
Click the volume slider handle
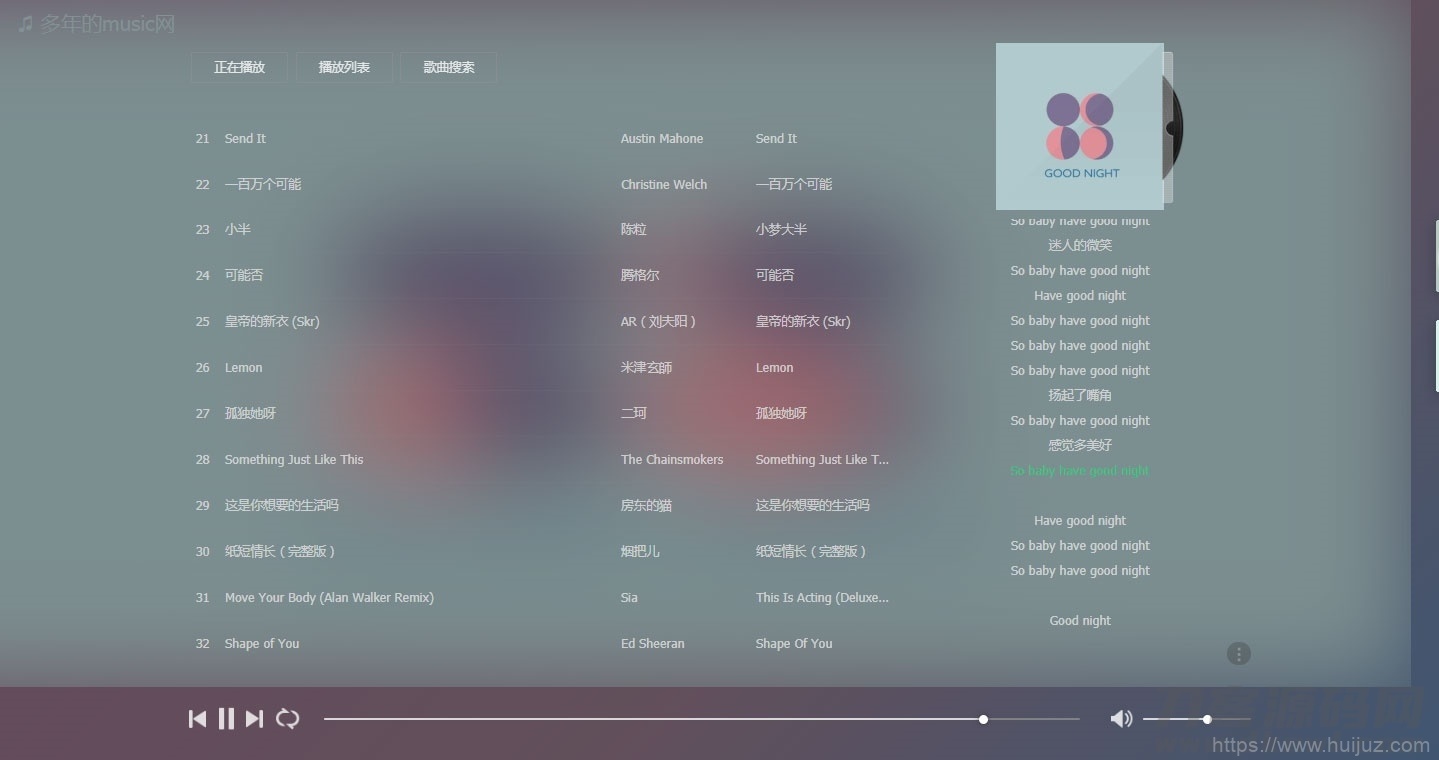(x=1207, y=719)
